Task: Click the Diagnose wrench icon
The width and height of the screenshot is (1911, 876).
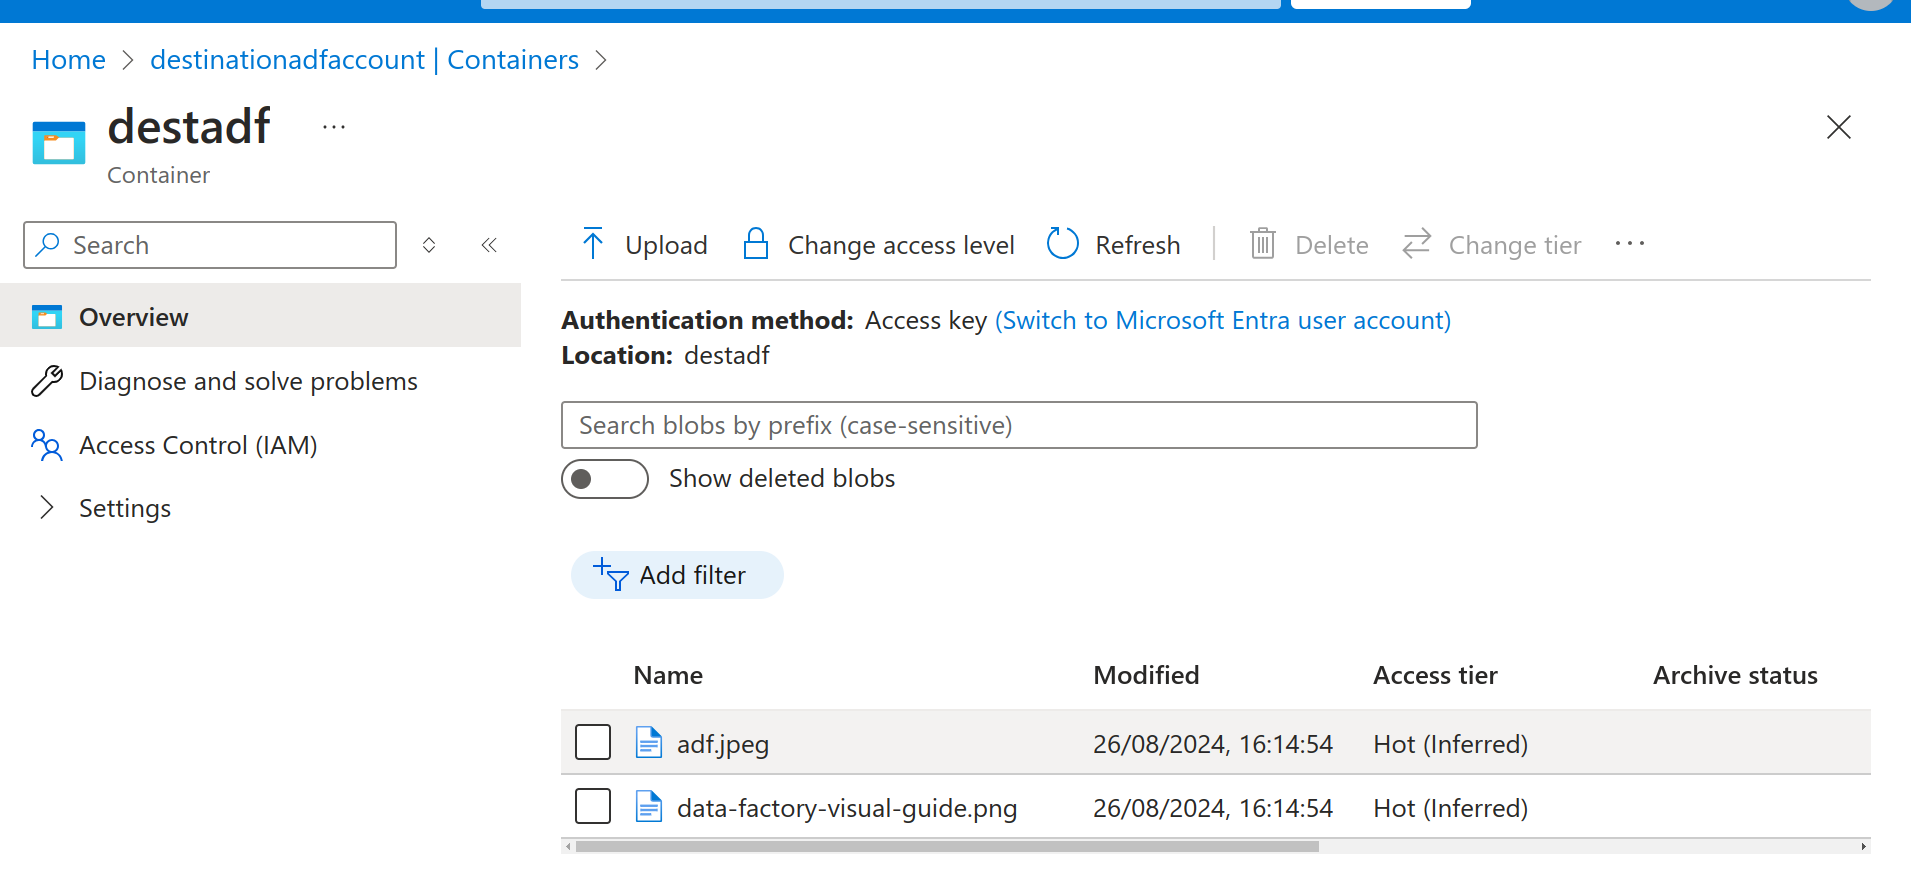Action: 47,381
